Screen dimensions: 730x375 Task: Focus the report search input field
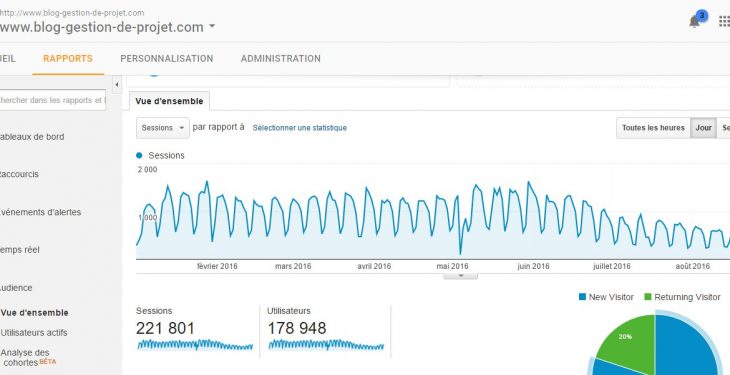(52, 100)
